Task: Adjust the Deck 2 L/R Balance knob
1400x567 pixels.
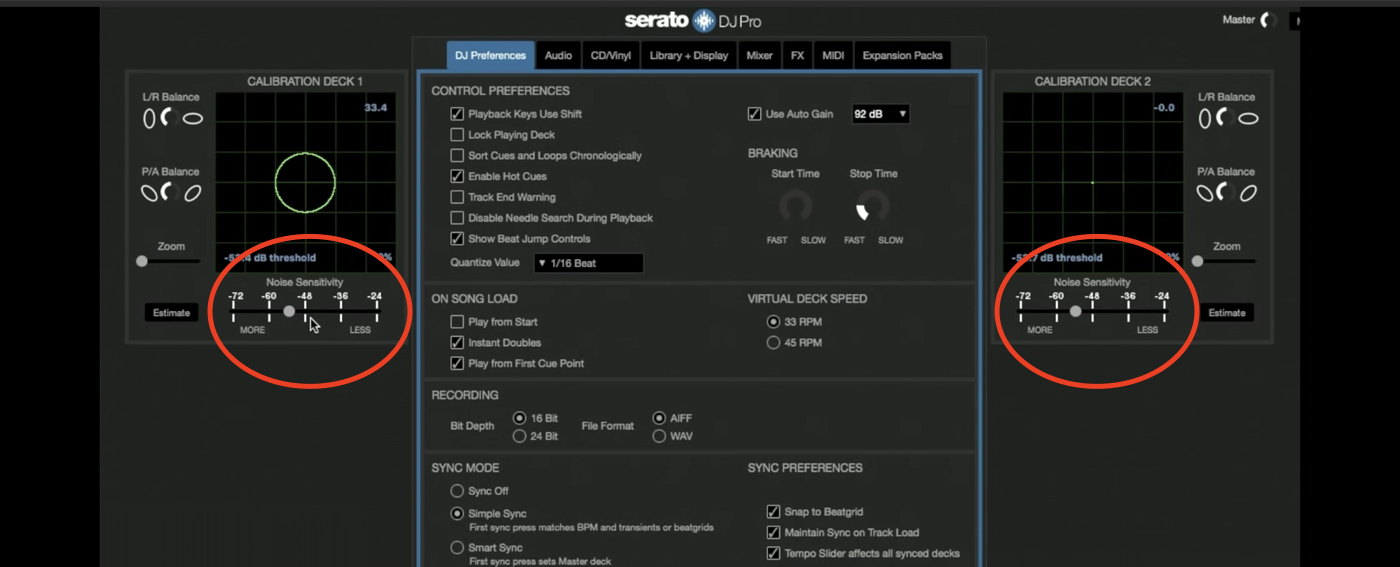Action: (1226, 118)
